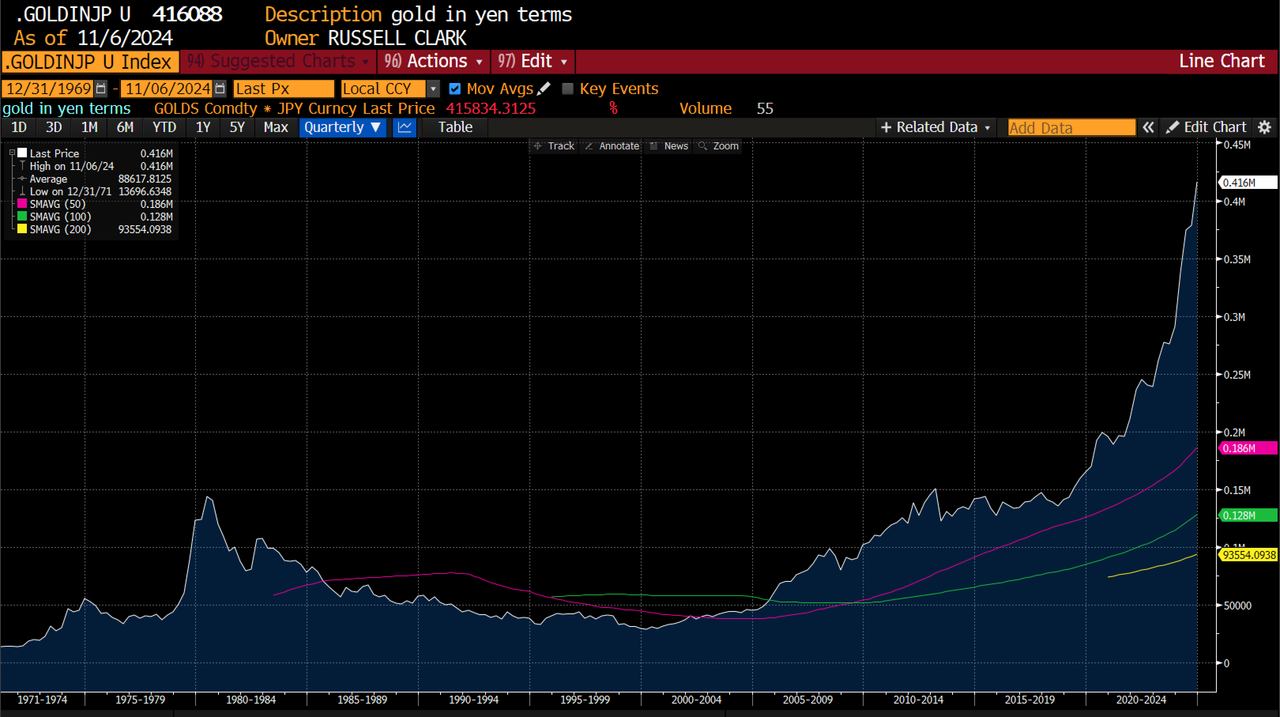Screen dimensions: 1280x717
Task: Switch to the Table view
Action: (x=455, y=127)
